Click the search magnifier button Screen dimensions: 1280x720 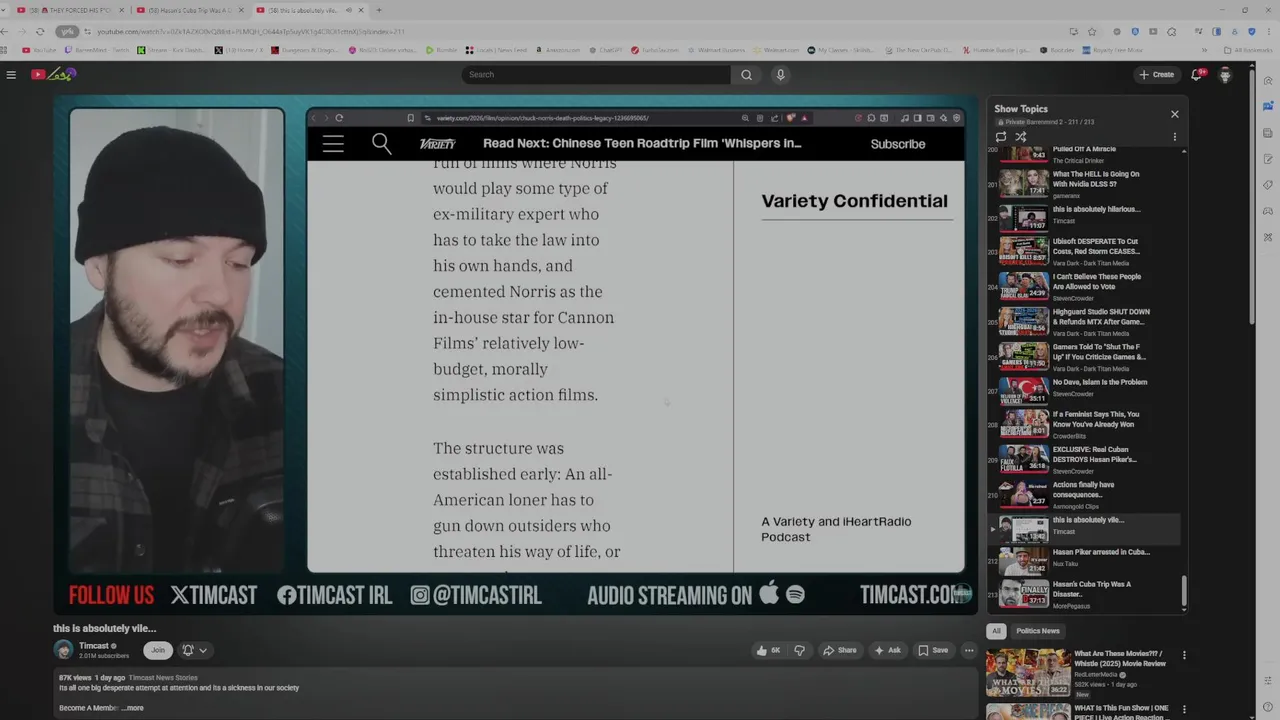746,74
